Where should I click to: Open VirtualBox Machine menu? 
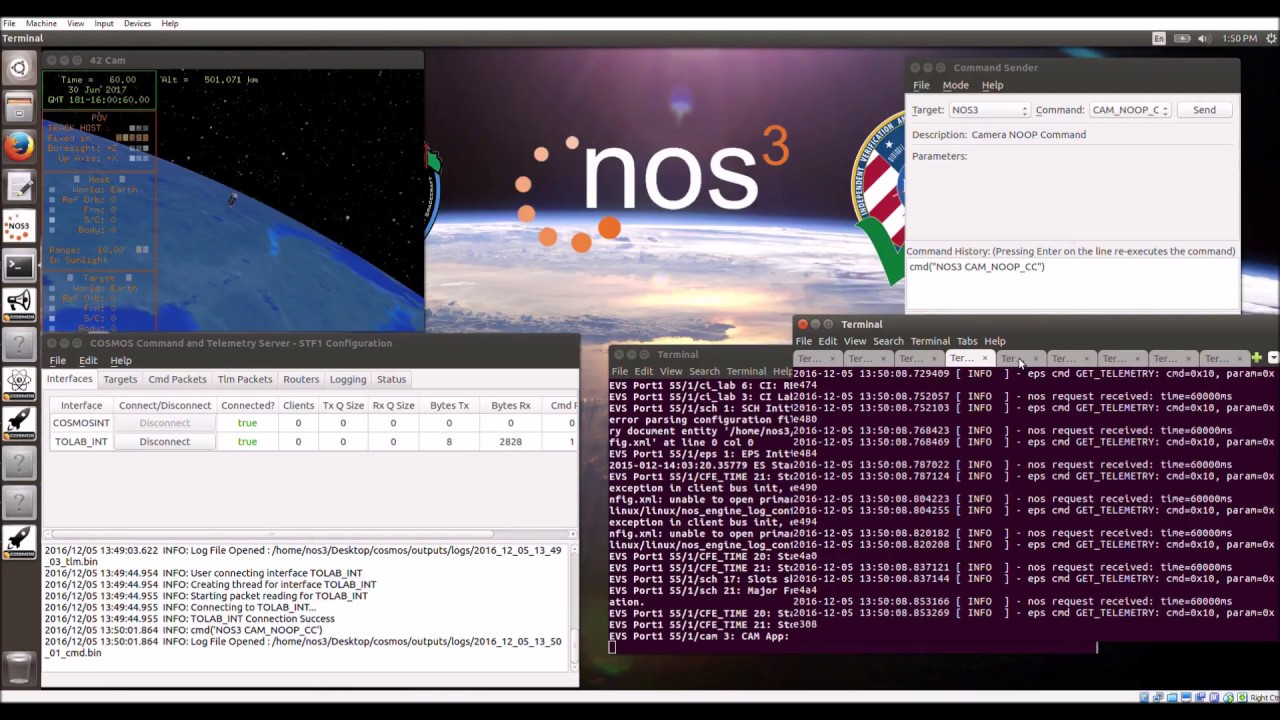(x=41, y=23)
